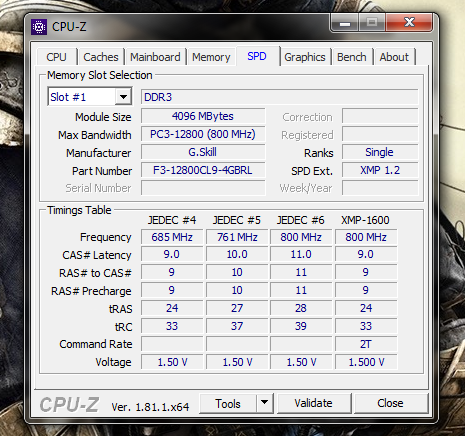Image resolution: width=465 pixels, height=436 pixels.
Task: Click the Validate button
Action: (x=313, y=403)
